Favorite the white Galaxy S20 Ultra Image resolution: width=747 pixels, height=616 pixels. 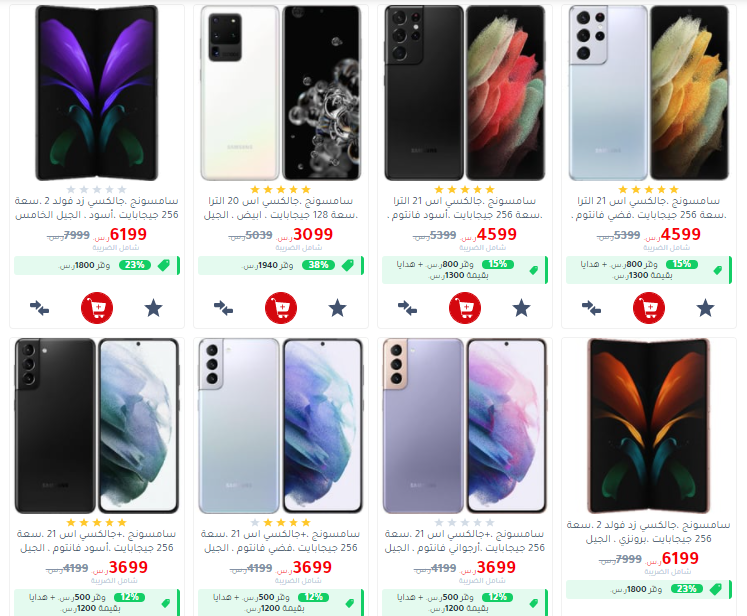(x=337, y=308)
